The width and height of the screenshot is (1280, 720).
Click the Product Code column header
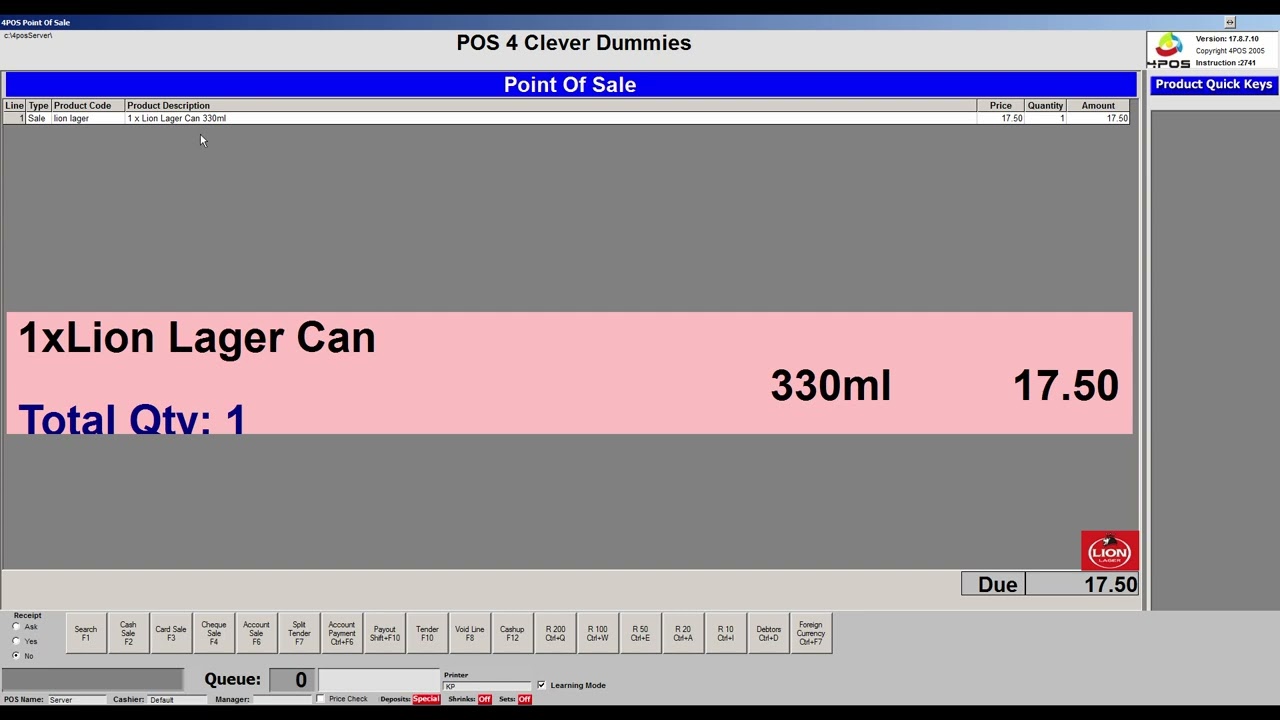88,105
